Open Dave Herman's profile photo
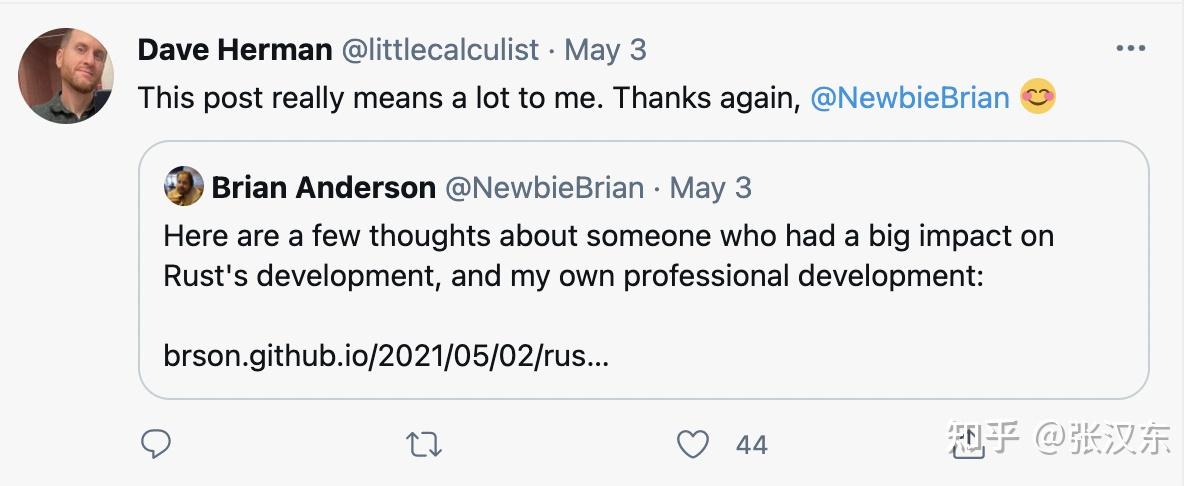Viewport: 1202px width, 486px height. (66, 76)
